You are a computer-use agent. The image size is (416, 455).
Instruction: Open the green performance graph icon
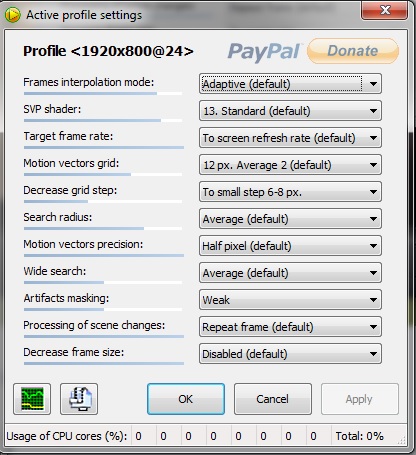coord(32,399)
